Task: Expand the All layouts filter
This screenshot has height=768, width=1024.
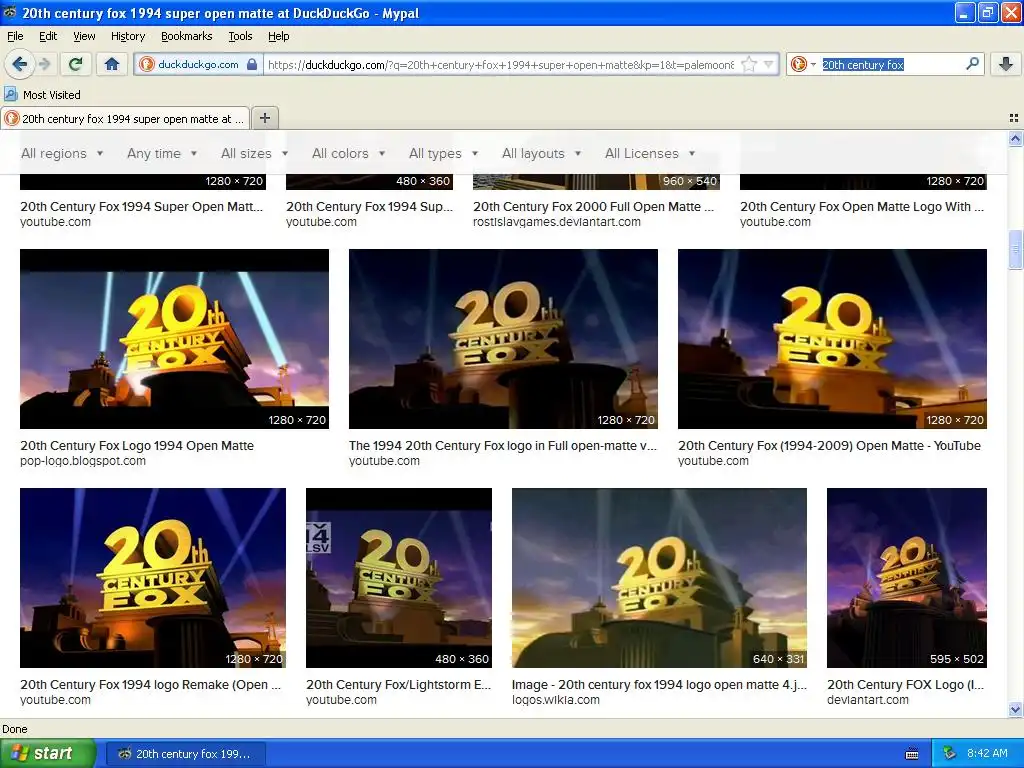Action: (541, 153)
